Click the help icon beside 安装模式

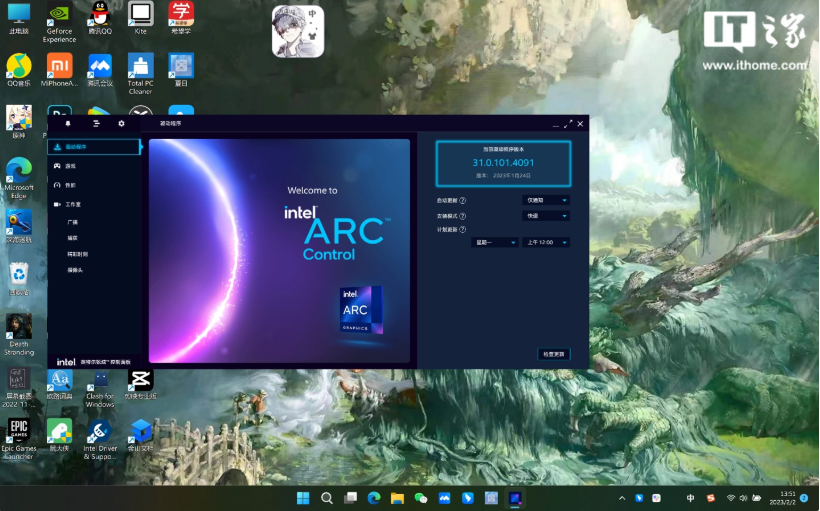(462, 215)
